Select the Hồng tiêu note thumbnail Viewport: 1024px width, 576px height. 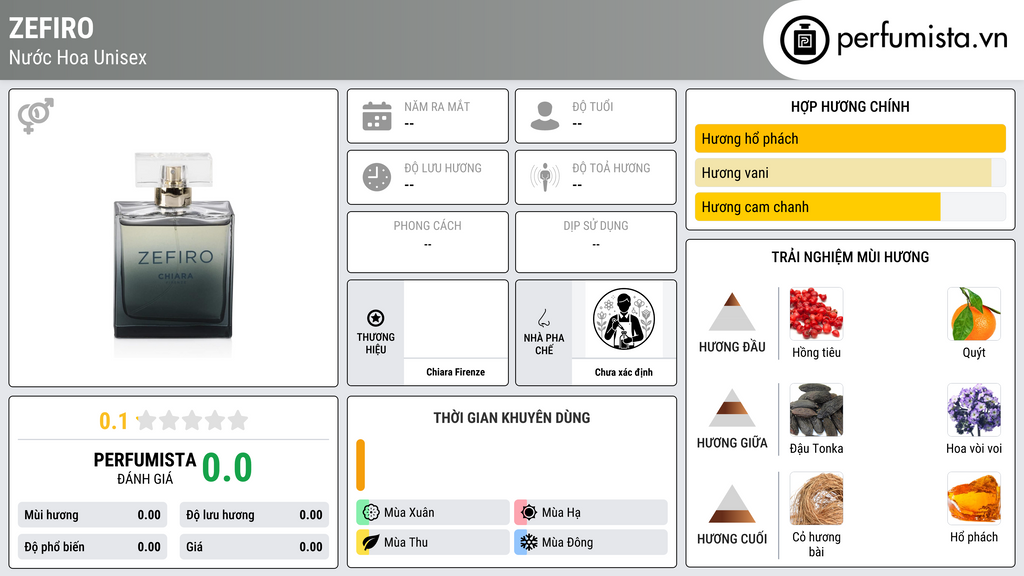(x=816, y=313)
